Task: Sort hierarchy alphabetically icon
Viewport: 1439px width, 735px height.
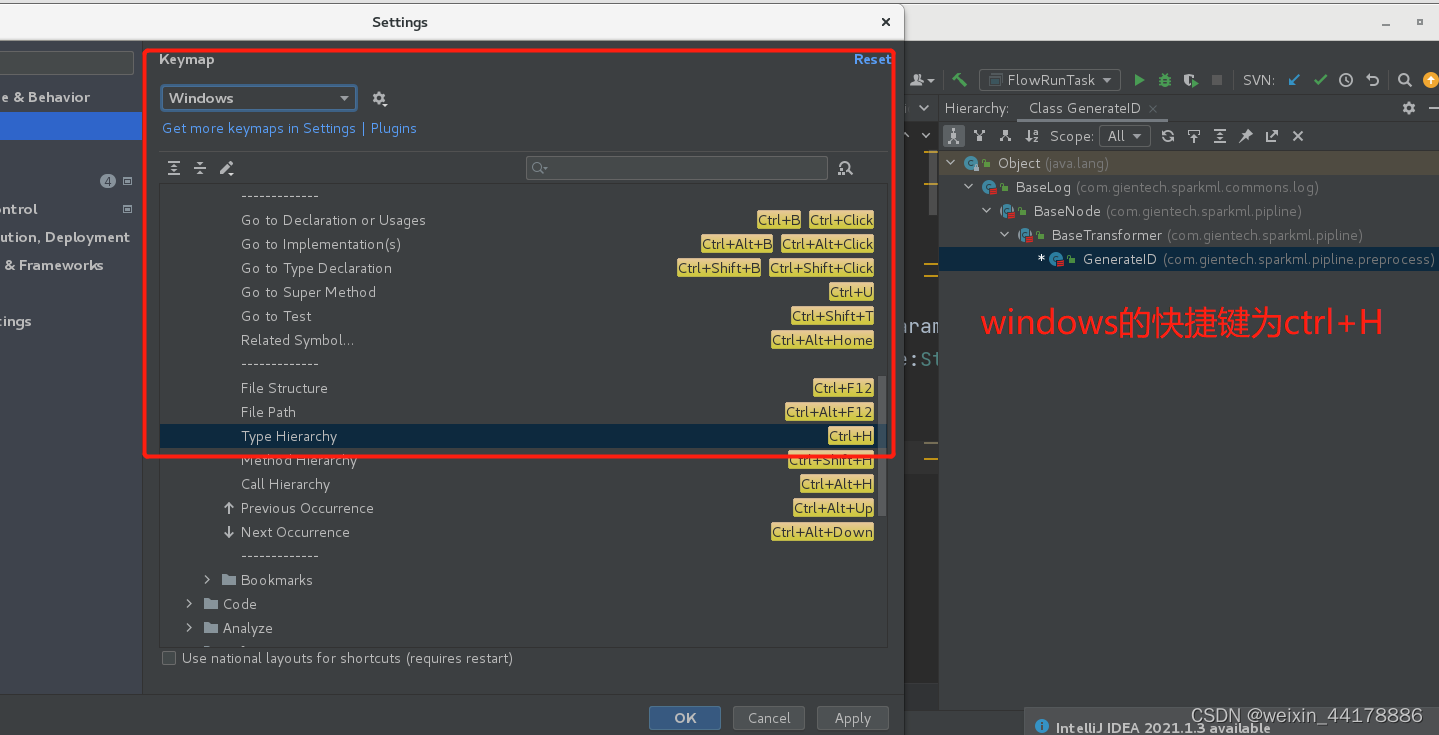Action: tap(1031, 136)
